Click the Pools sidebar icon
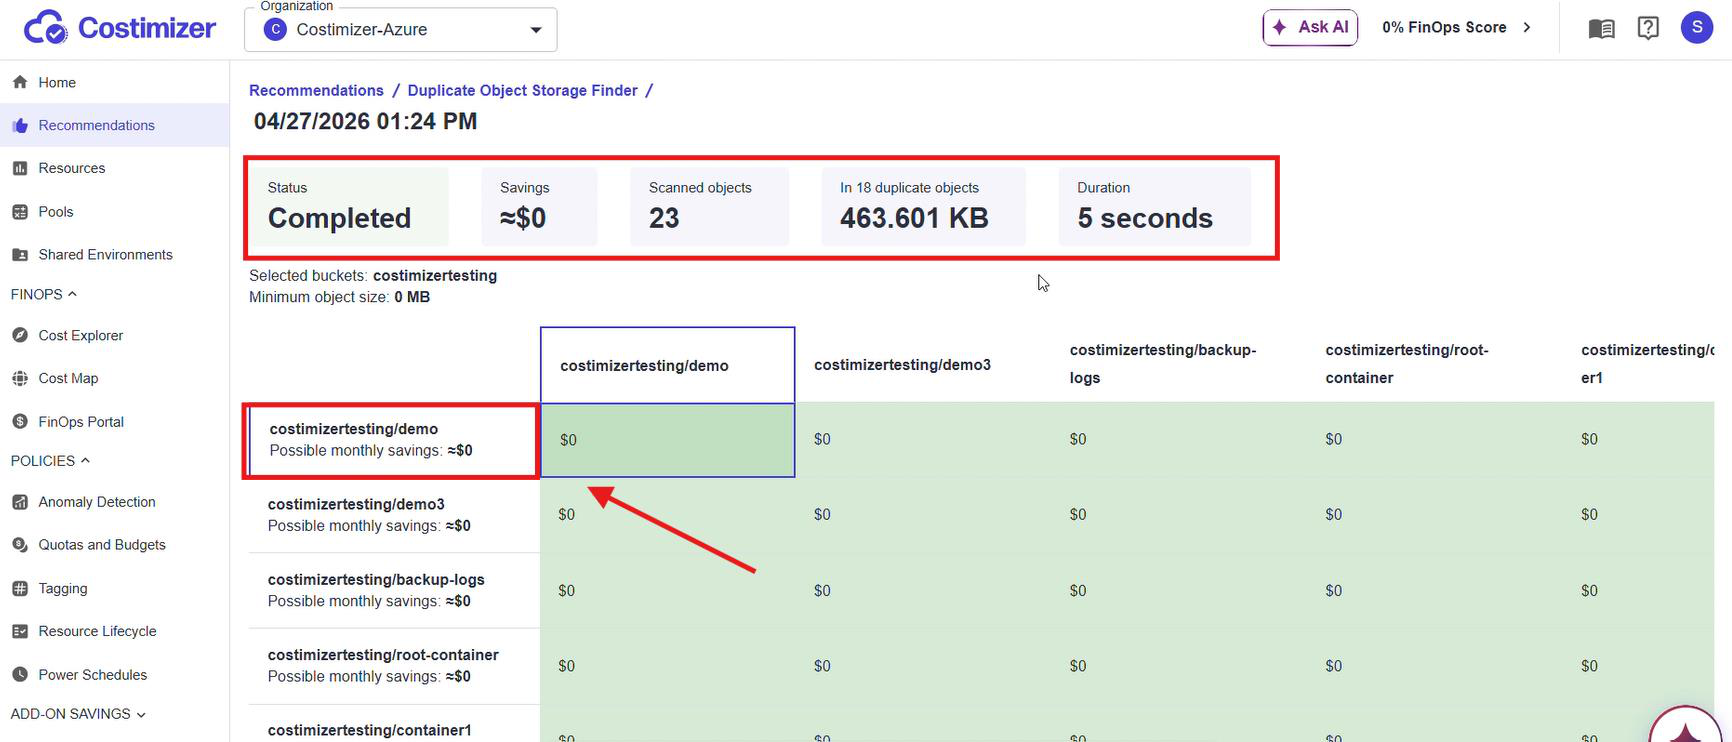 tap(20, 212)
